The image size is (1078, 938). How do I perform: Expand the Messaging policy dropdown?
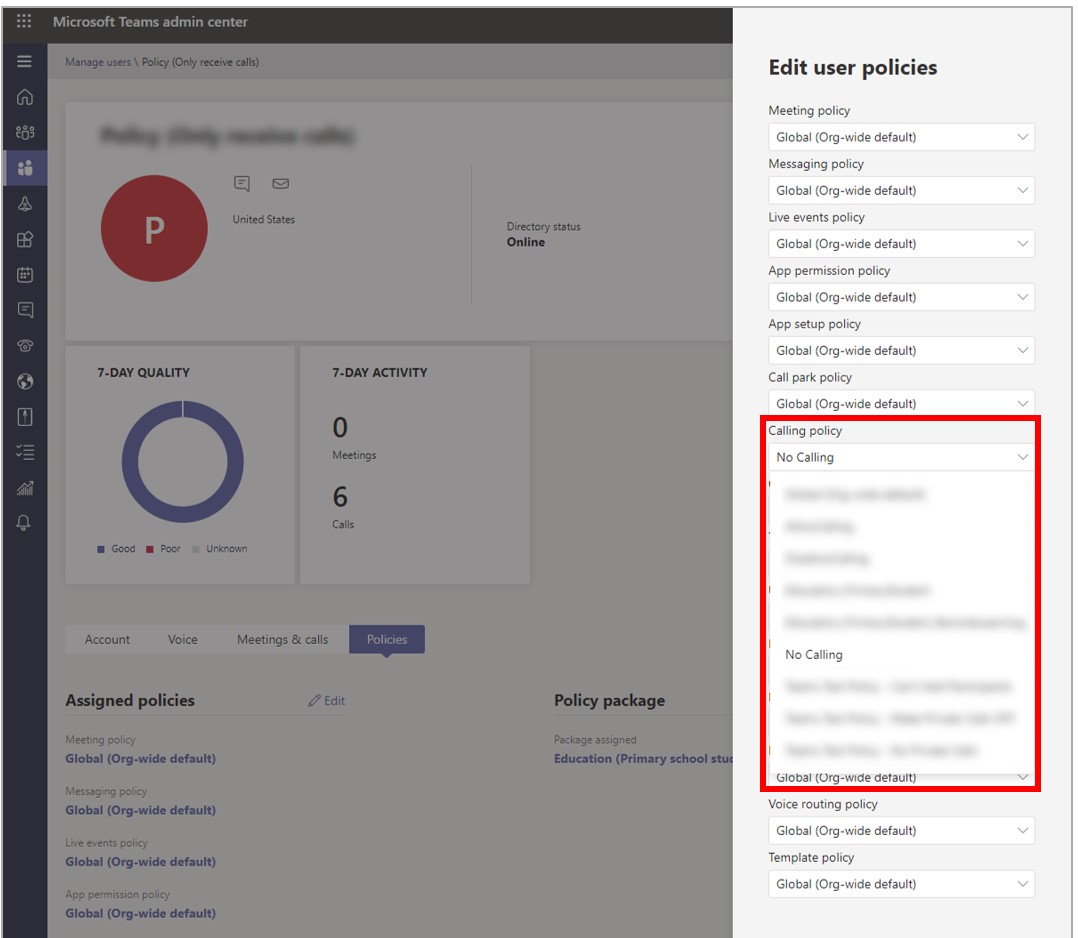[x=901, y=190]
